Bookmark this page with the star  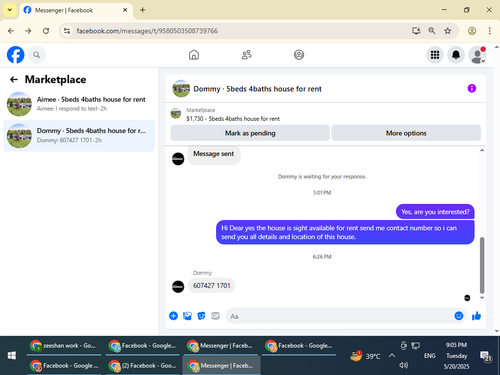pos(447,31)
